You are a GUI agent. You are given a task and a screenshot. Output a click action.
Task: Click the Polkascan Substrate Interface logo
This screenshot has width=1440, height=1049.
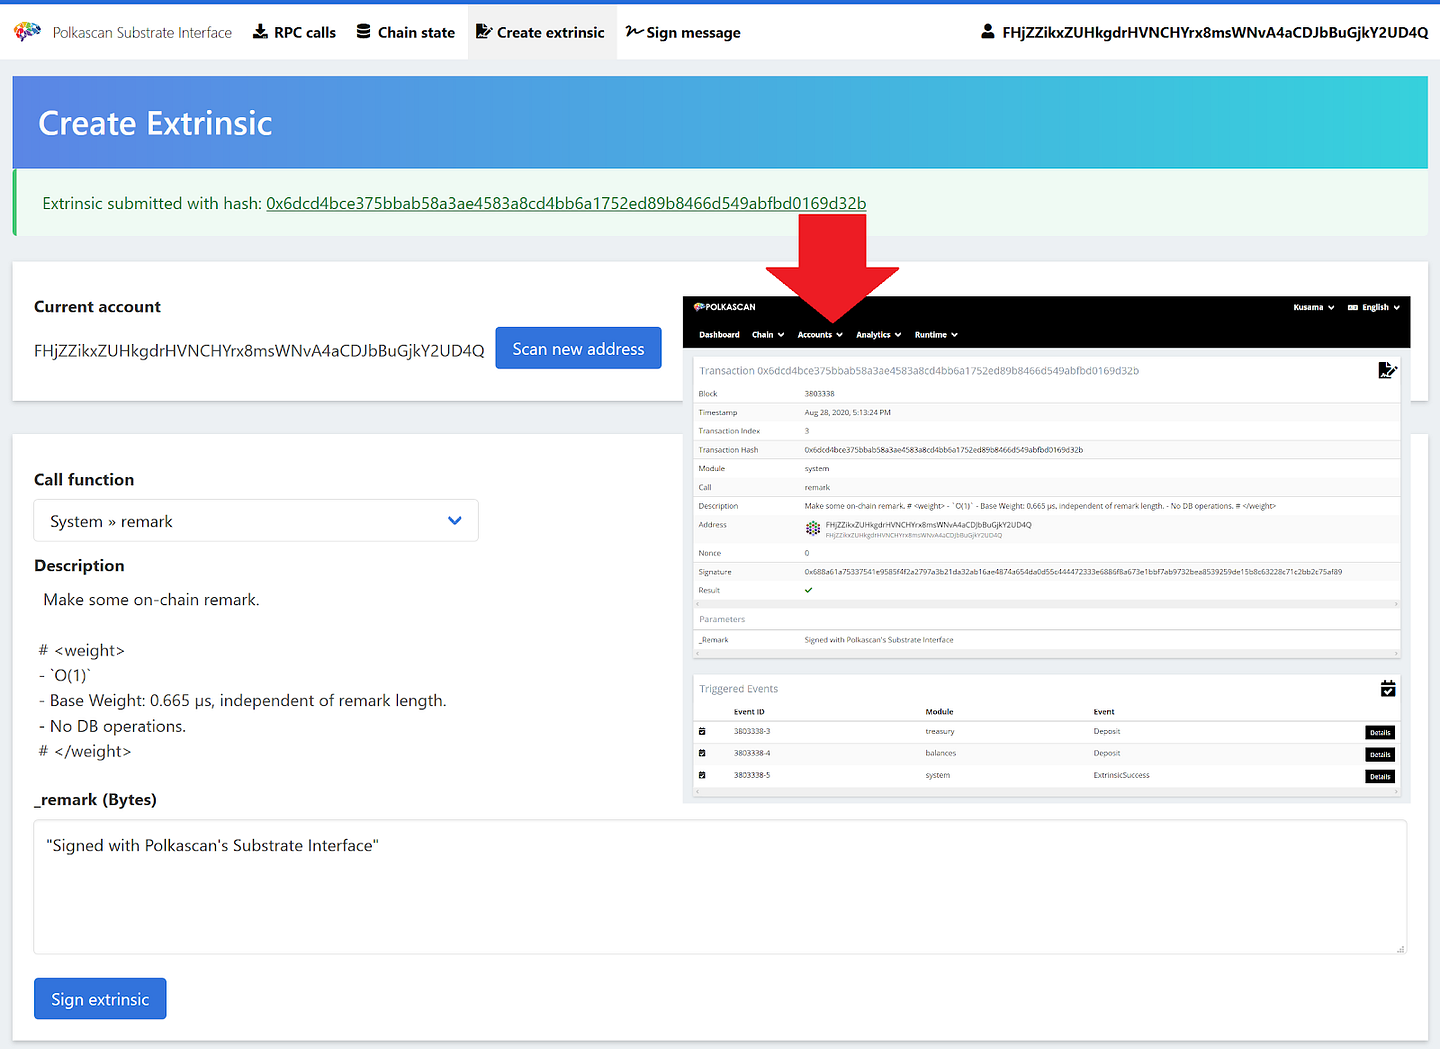[27, 32]
